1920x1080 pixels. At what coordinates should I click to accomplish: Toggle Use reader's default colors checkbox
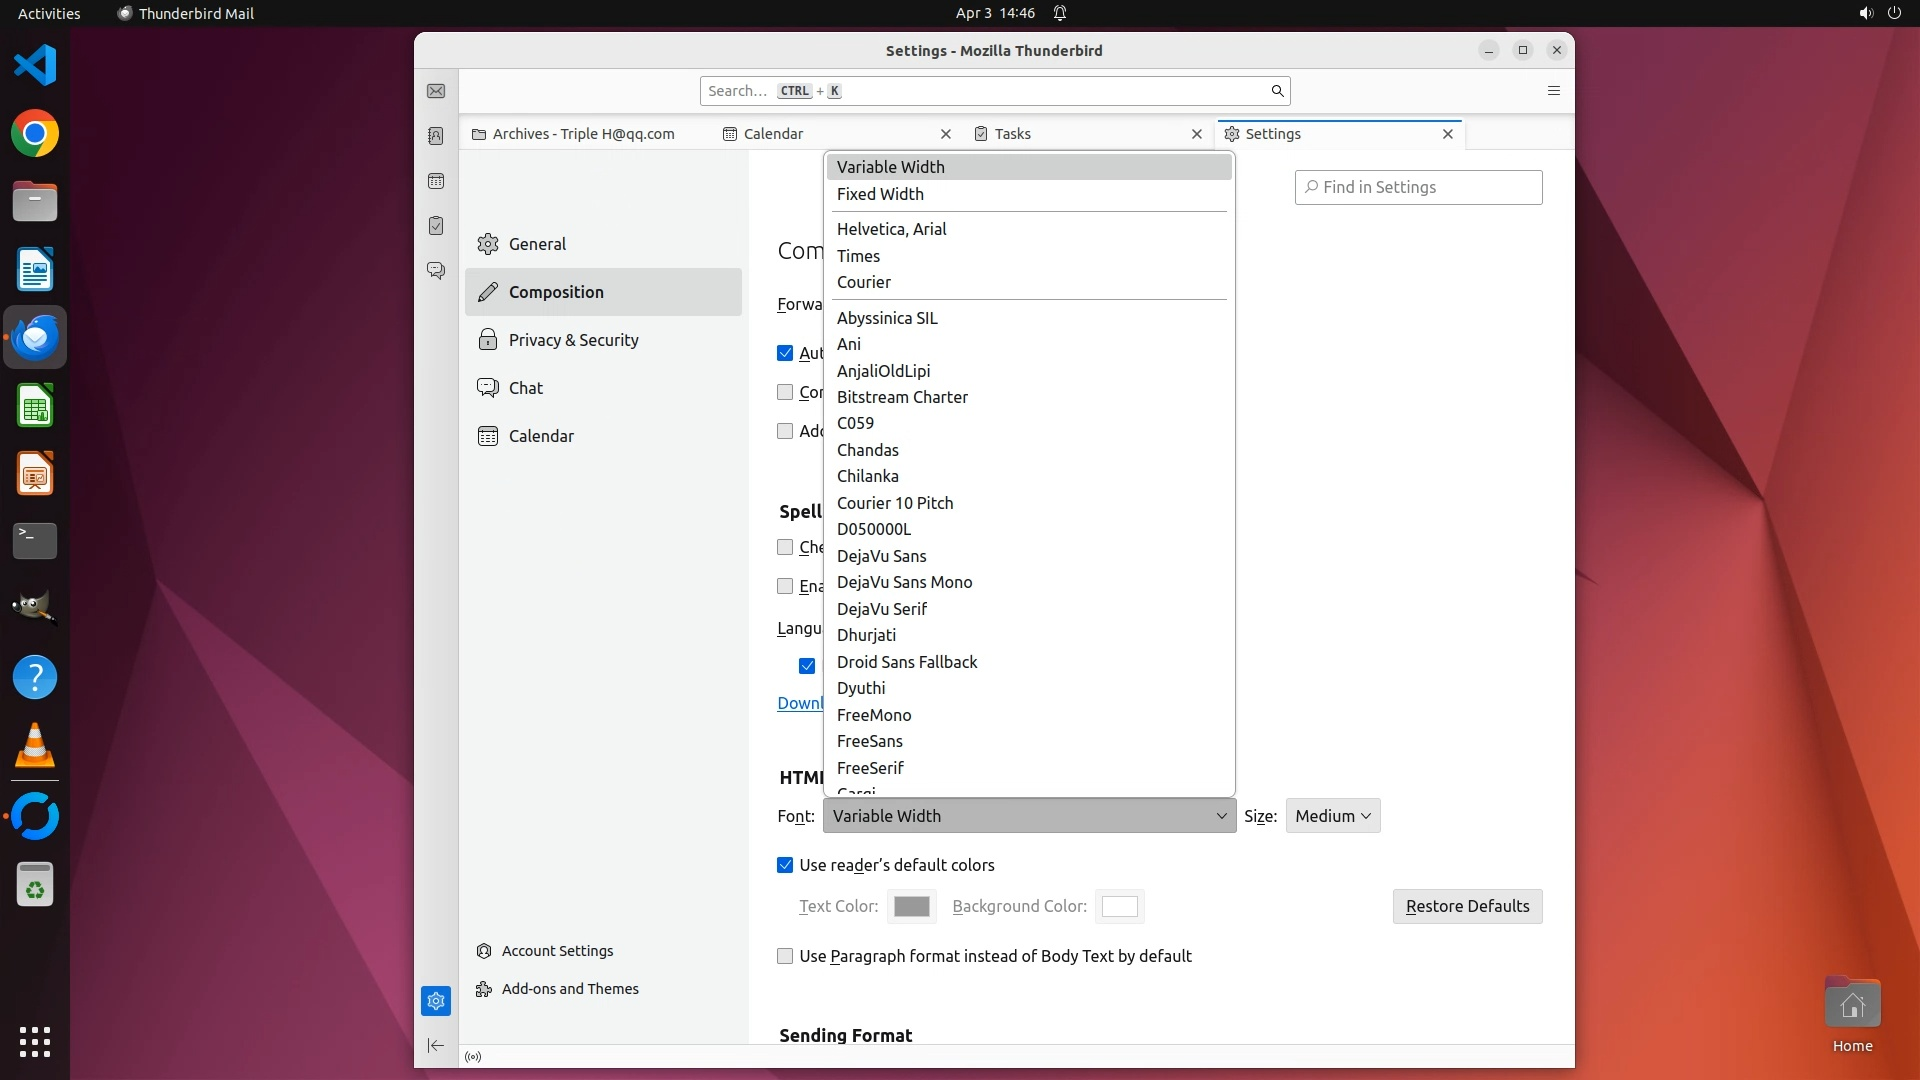pyautogui.click(x=785, y=865)
